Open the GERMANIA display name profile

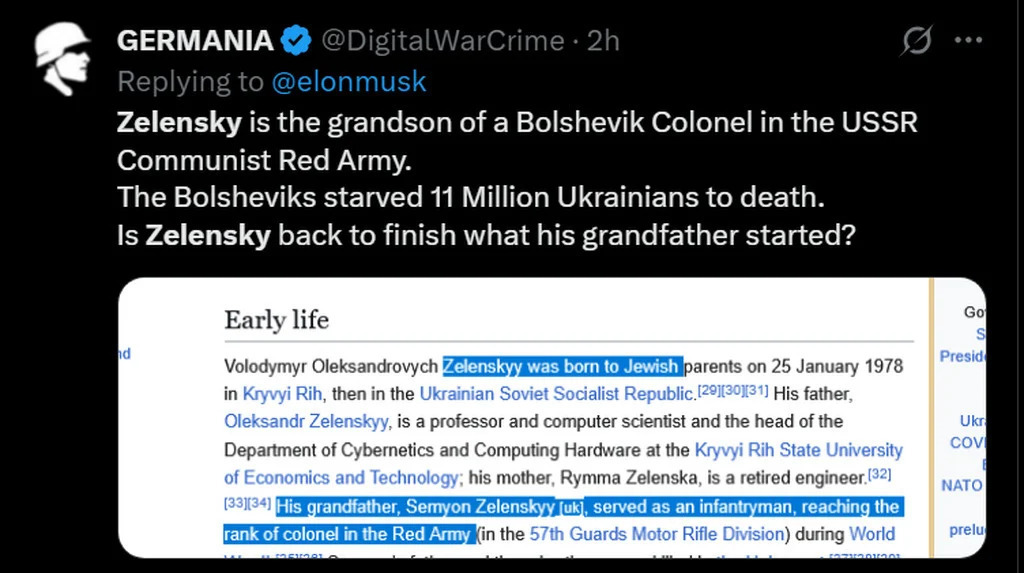195,41
